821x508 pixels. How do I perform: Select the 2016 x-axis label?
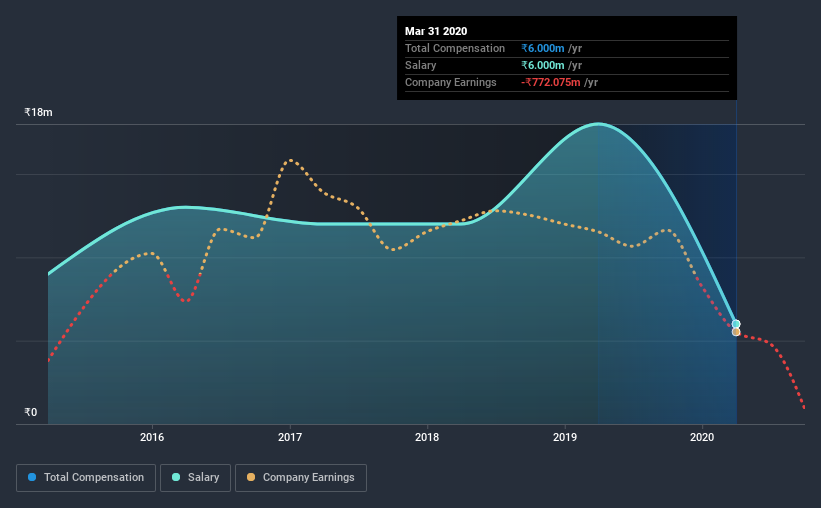(152, 437)
